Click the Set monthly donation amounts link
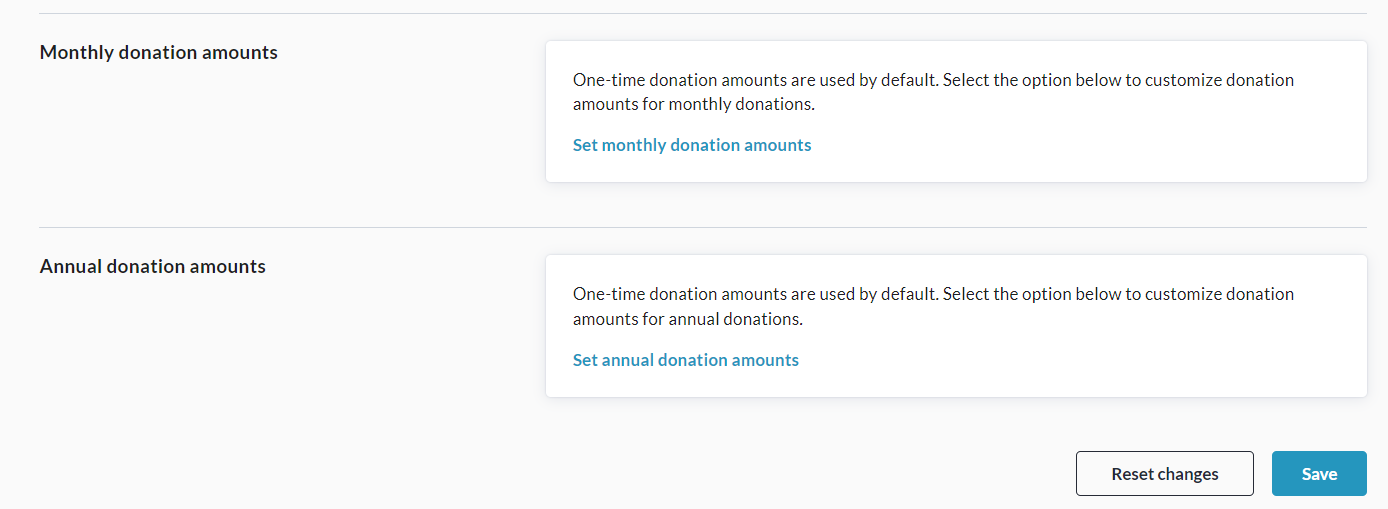Screen dimensions: 1388x509 (692, 145)
